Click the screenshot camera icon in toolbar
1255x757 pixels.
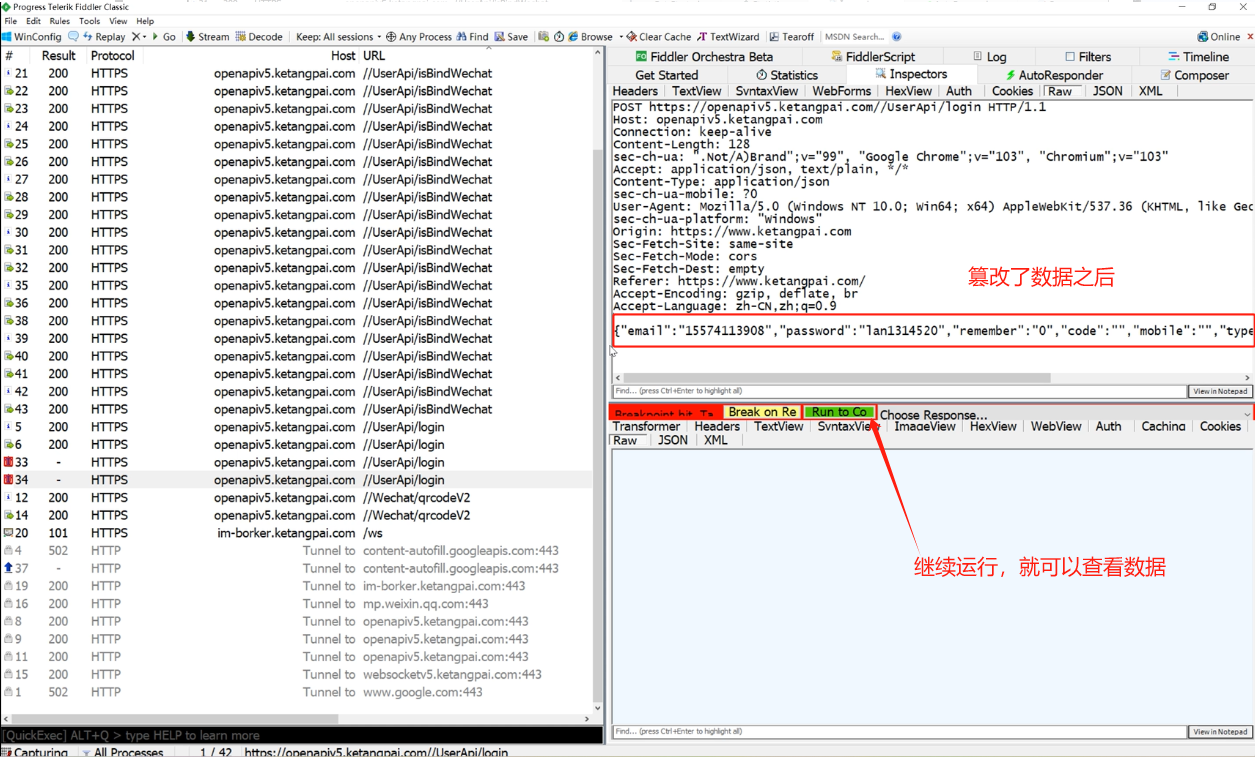[543, 37]
